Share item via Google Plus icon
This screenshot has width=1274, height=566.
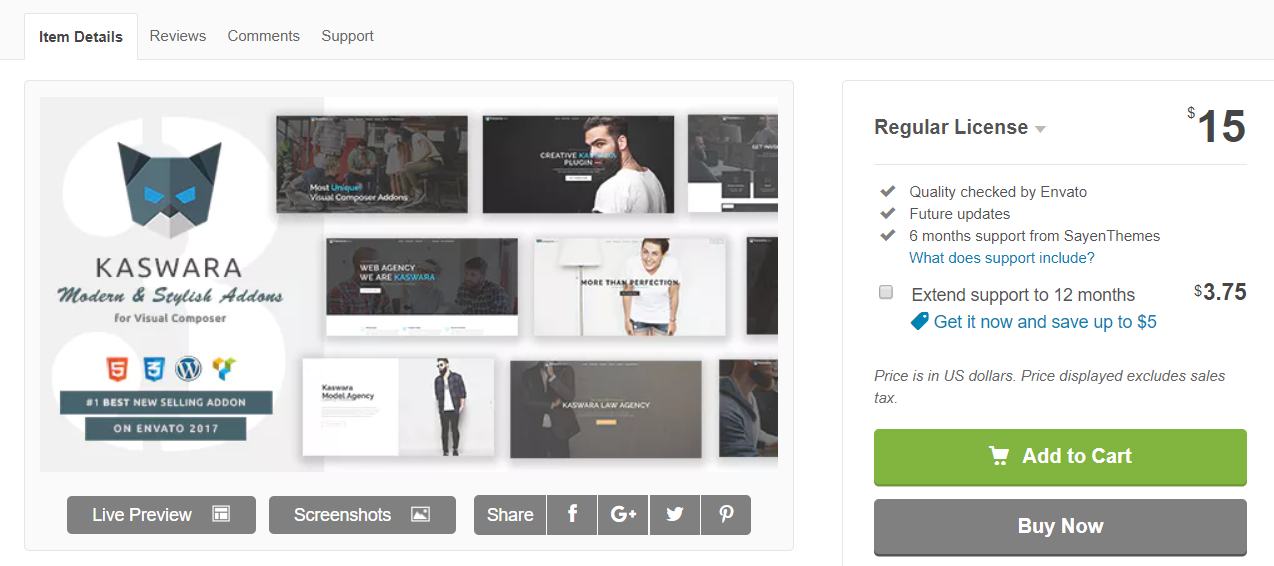624,514
